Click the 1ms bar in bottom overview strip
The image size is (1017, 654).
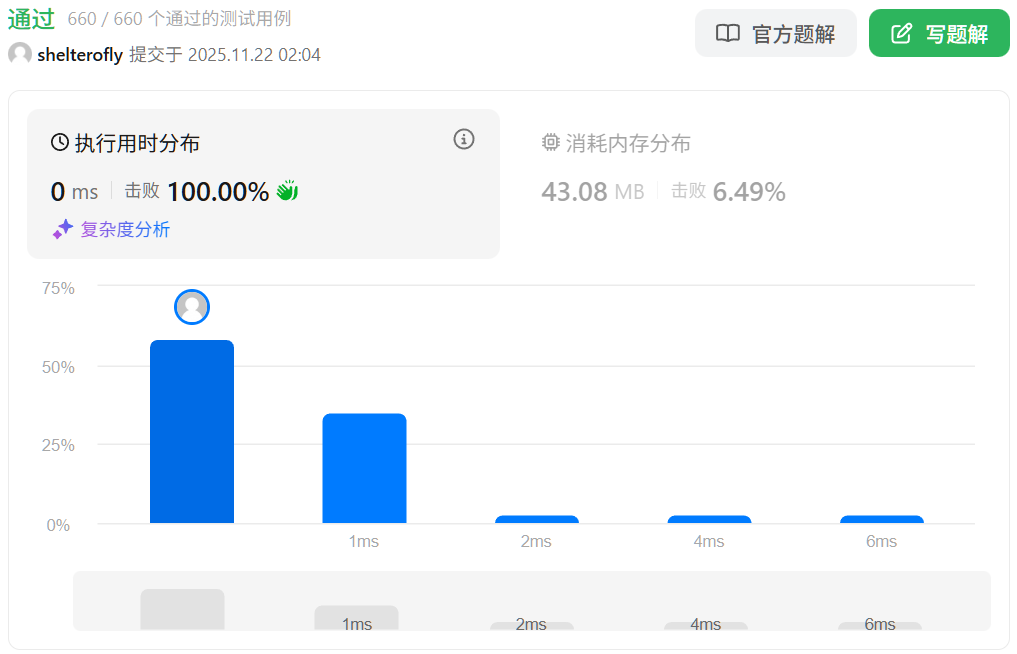(x=356, y=618)
